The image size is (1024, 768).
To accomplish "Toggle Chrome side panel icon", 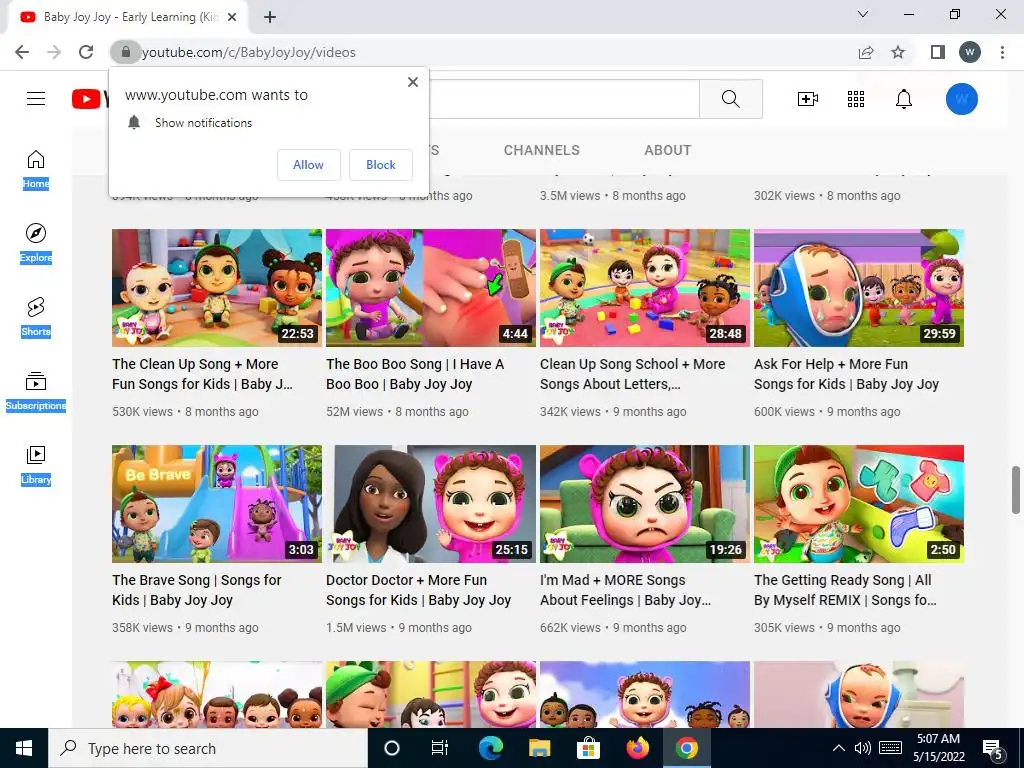I will (x=938, y=52).
